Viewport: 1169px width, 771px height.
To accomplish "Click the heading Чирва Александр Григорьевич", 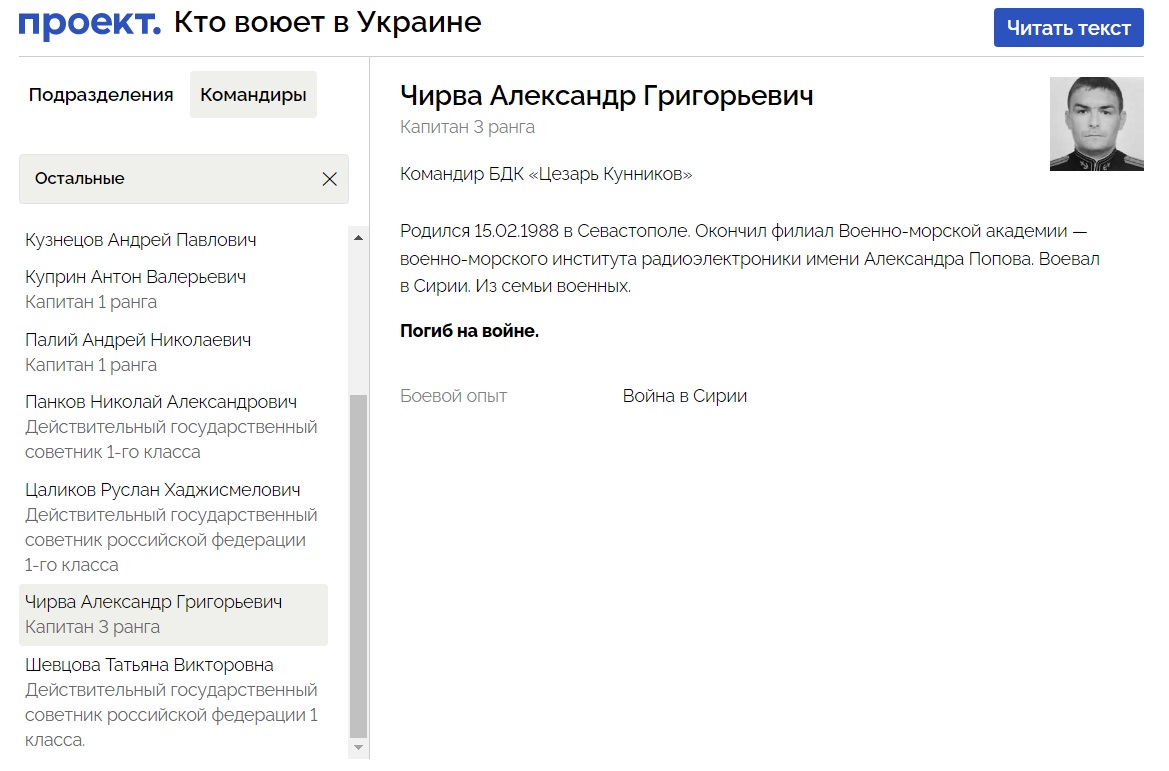I will coord(607,96).
